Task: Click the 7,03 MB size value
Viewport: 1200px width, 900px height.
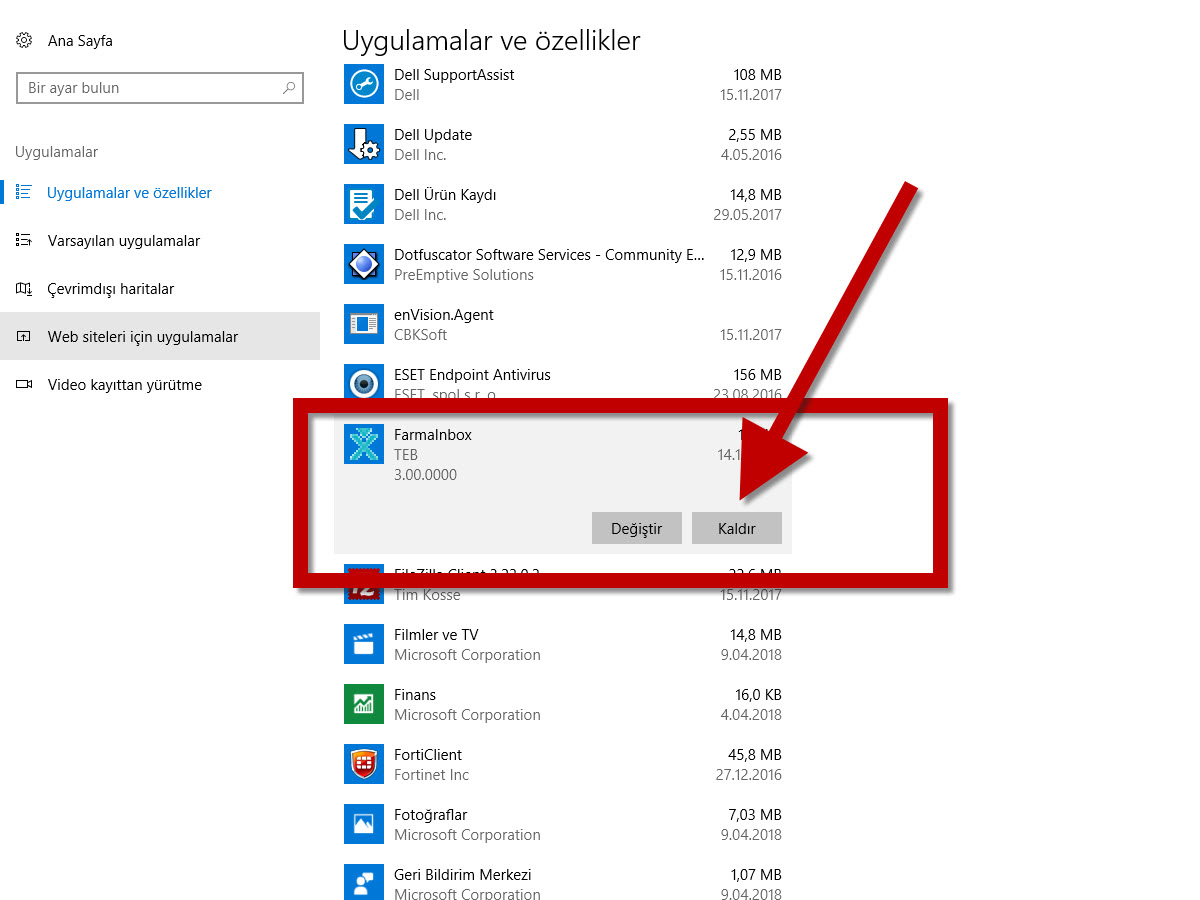Action: pos(755,815)
